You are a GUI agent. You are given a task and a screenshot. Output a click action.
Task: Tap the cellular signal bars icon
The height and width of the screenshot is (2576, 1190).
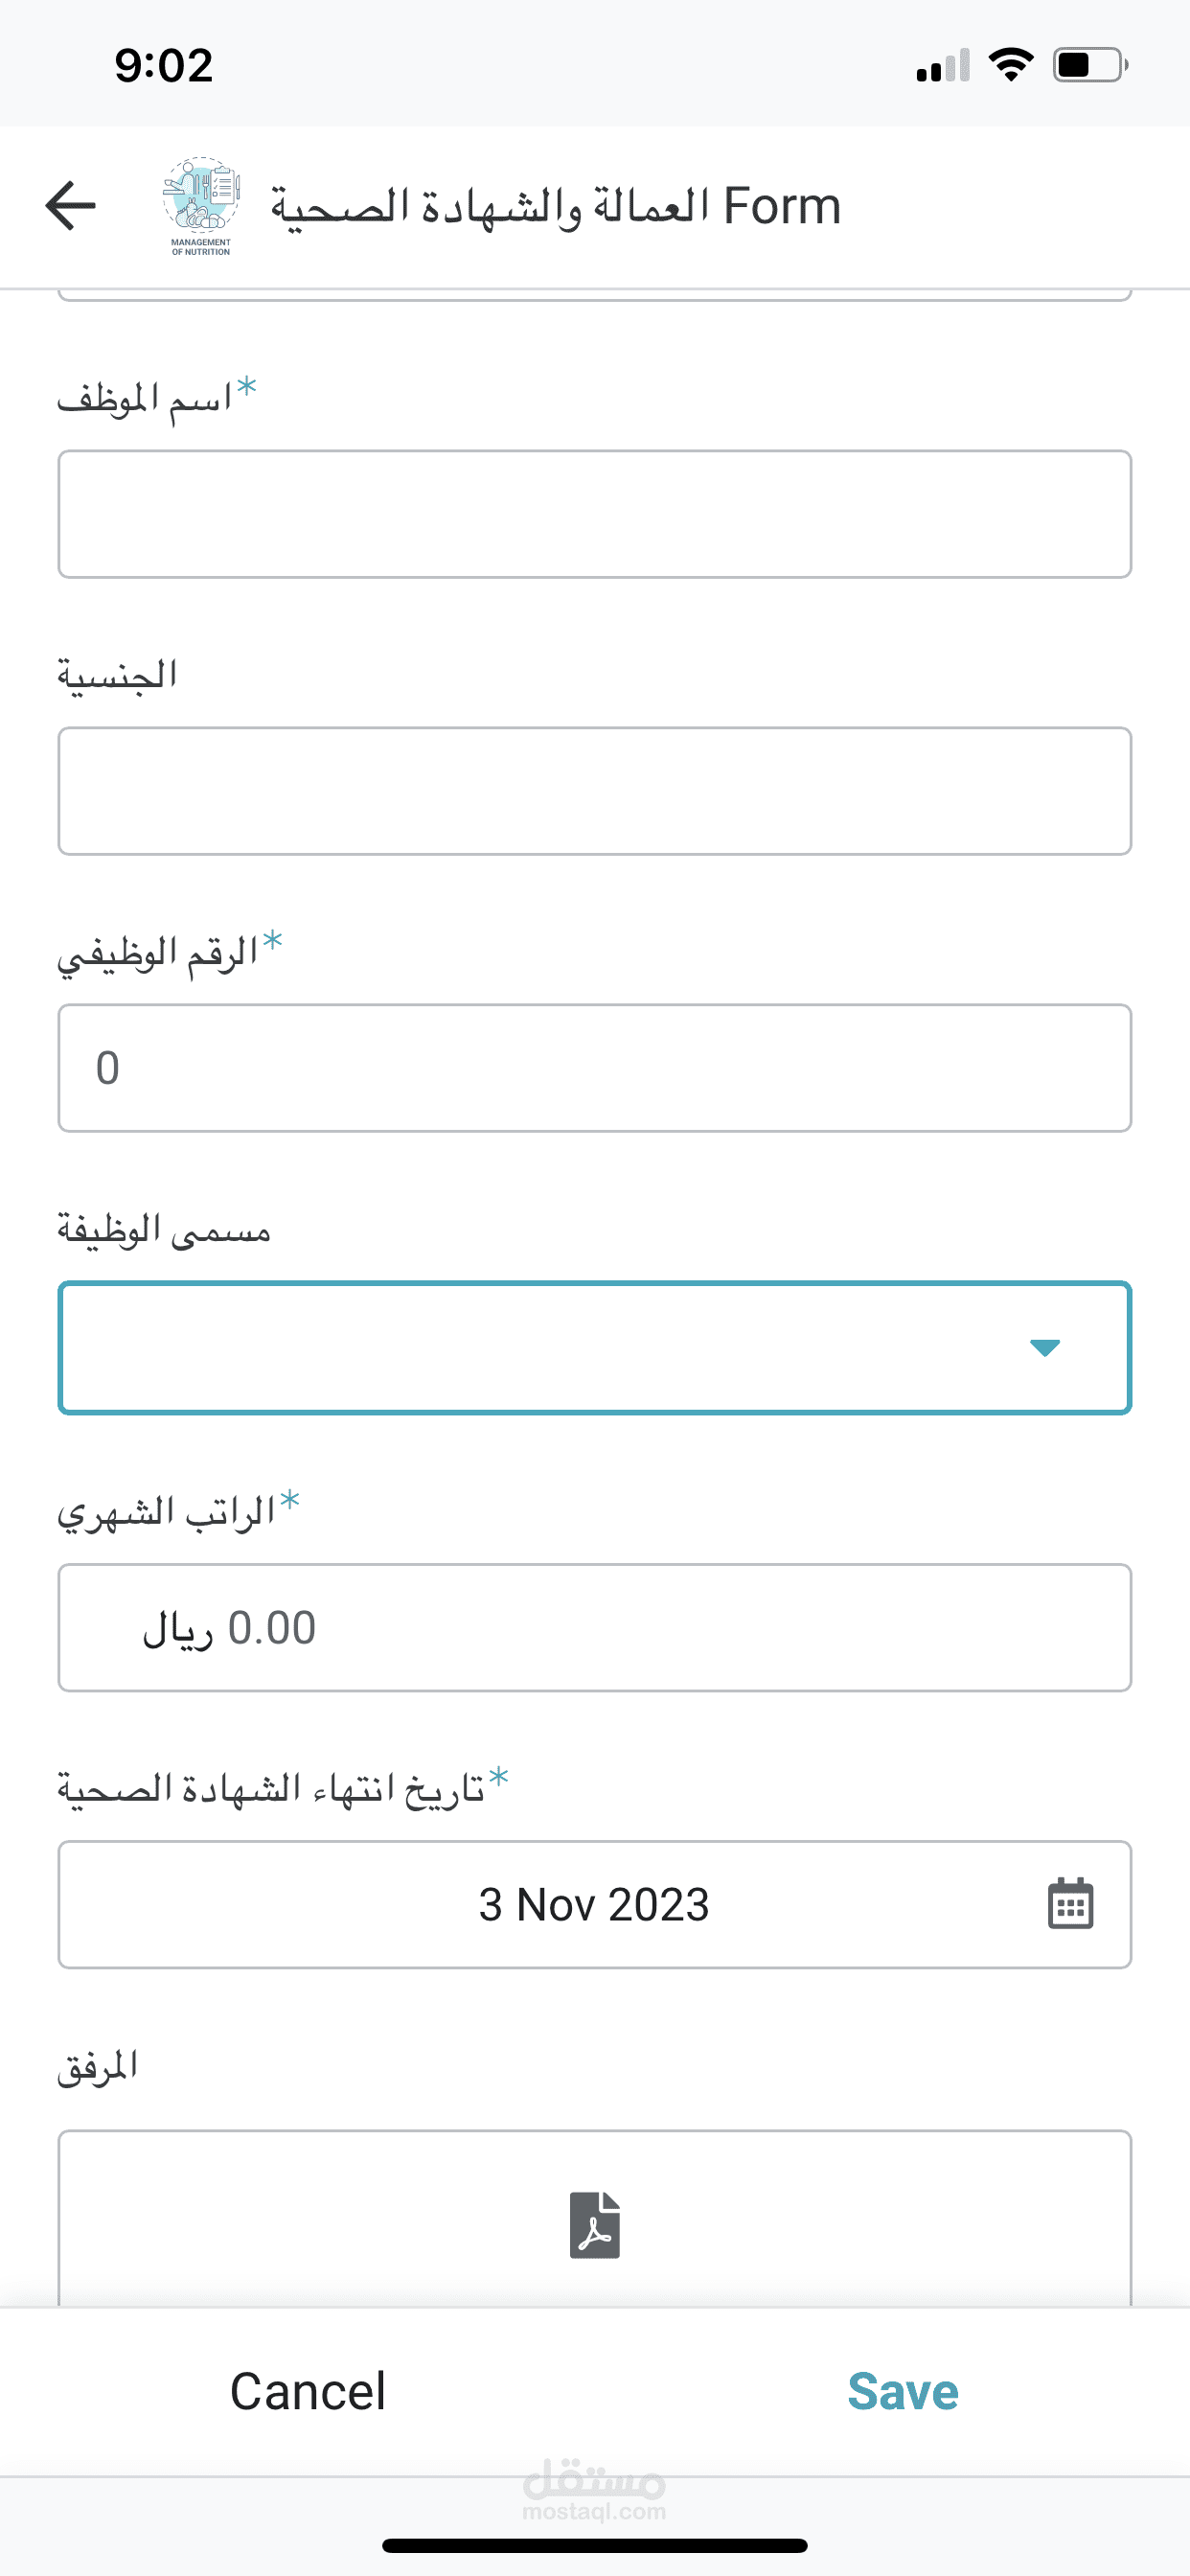[x=942, y=66]
